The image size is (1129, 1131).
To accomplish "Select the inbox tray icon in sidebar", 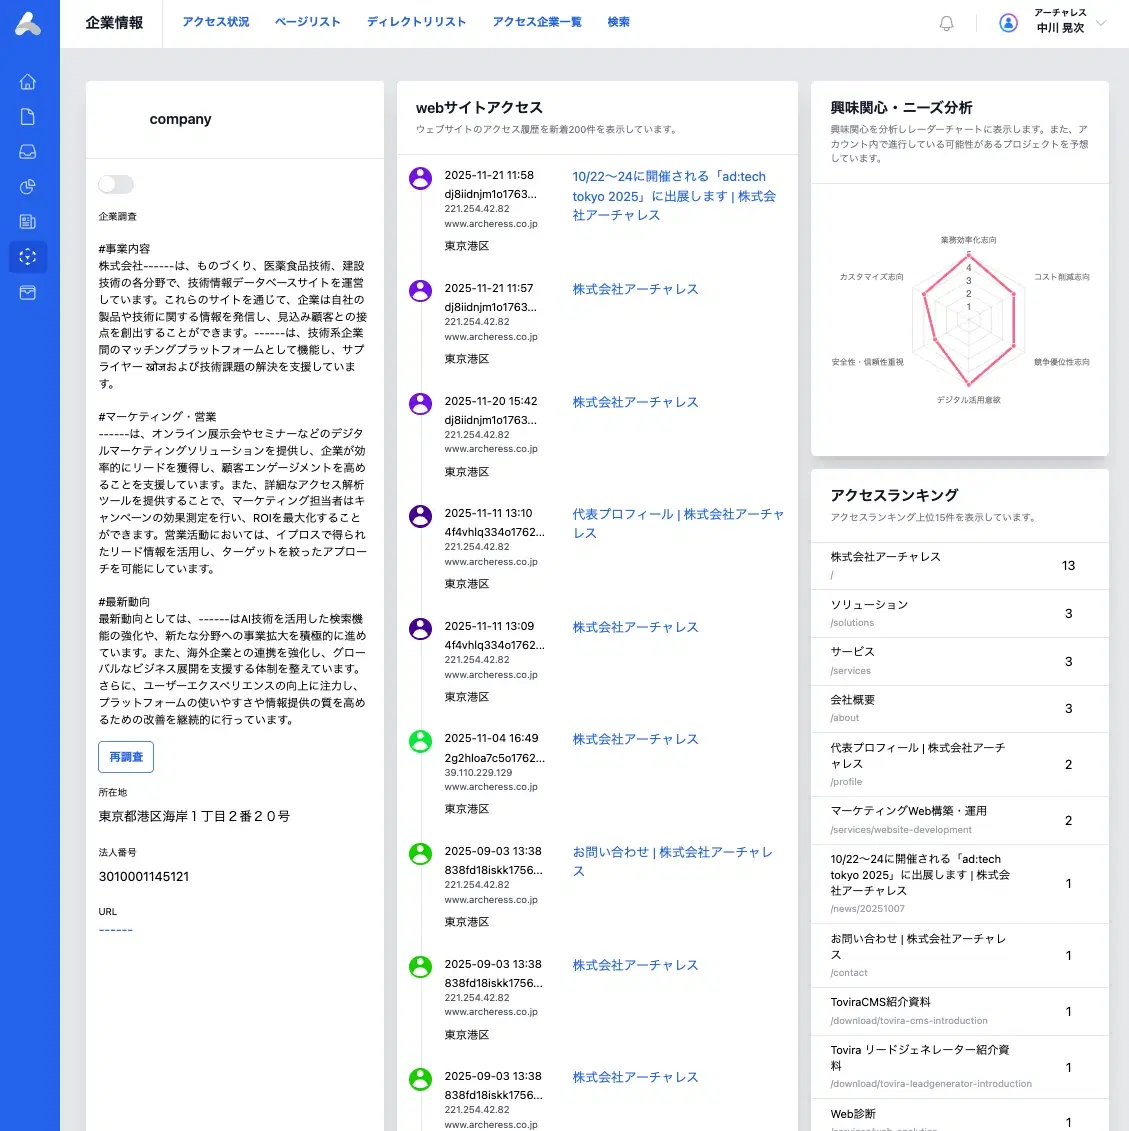I will click(x=28, y=152).
